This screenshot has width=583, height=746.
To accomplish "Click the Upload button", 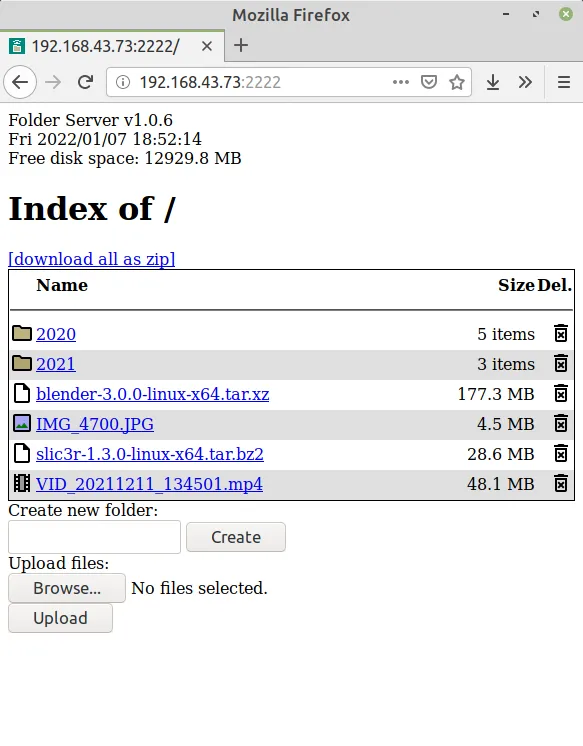I will point(60,618).
